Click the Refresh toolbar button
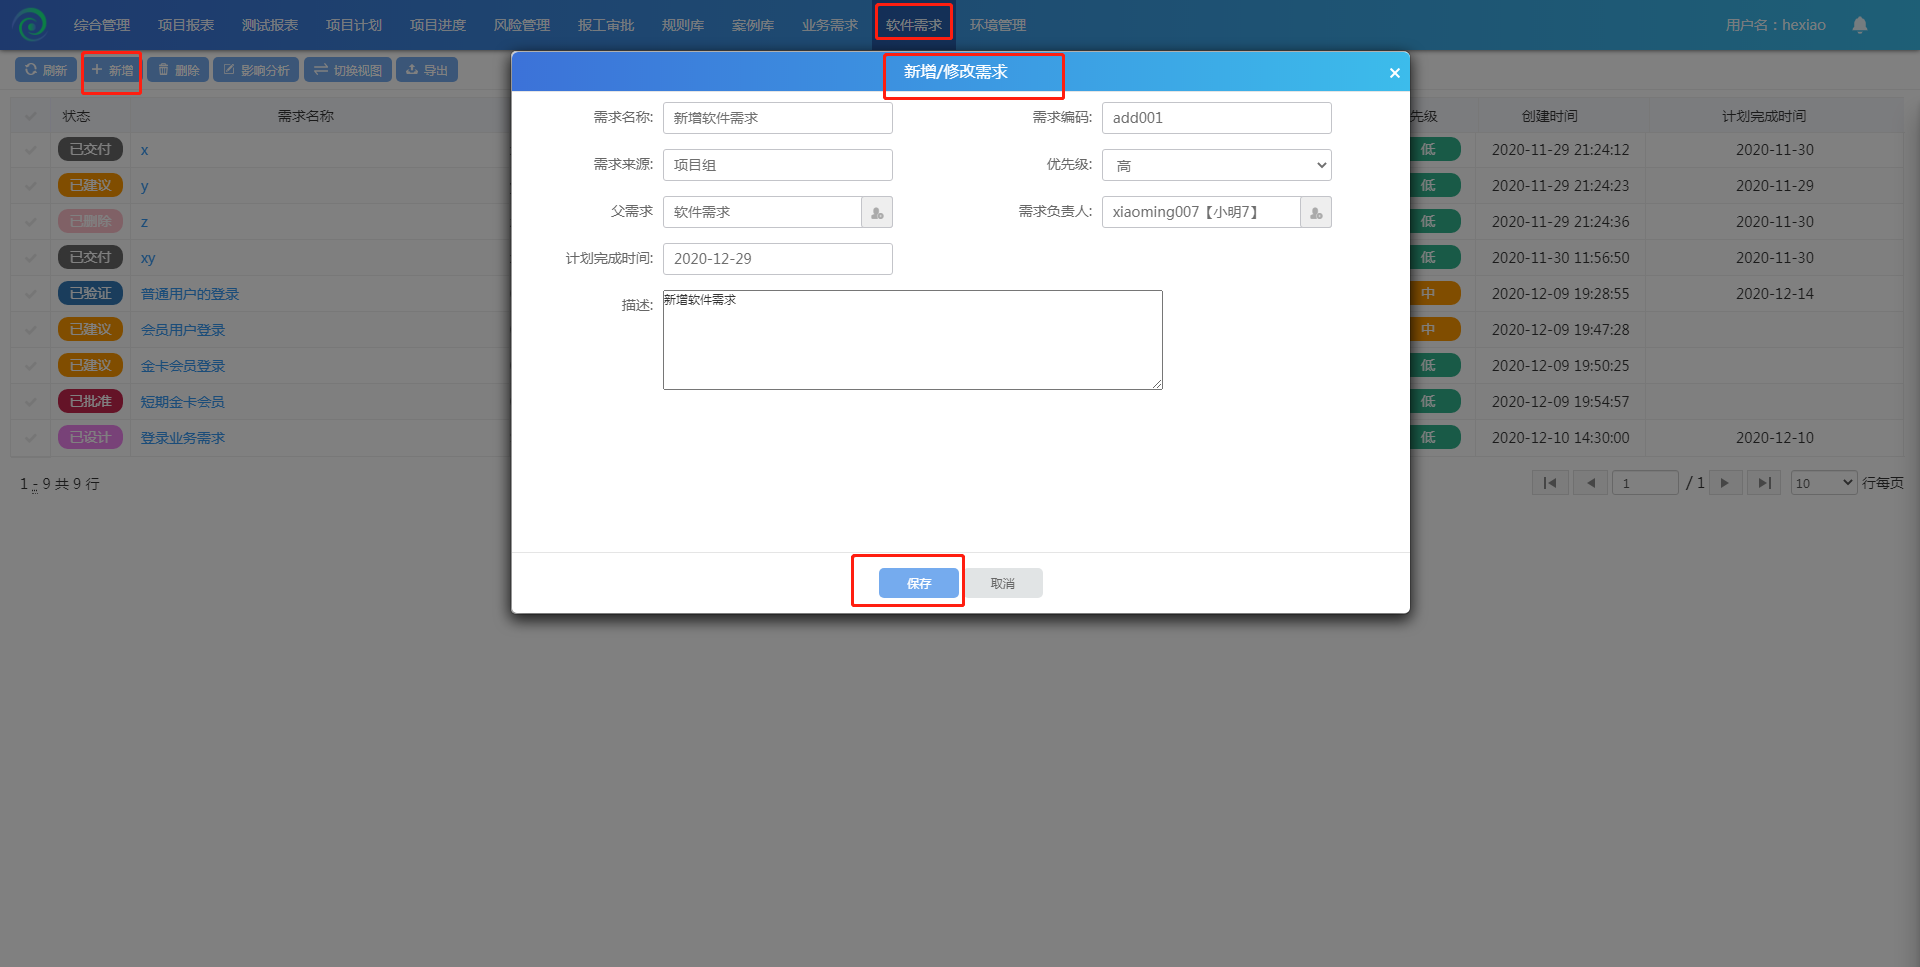 [x=46, y=70]
